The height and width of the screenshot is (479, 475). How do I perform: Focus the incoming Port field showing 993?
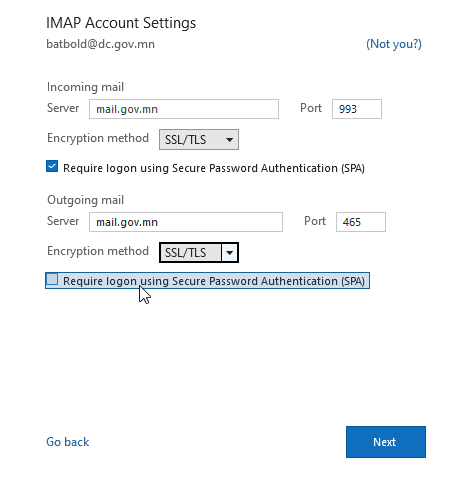[x=357, y=109]
